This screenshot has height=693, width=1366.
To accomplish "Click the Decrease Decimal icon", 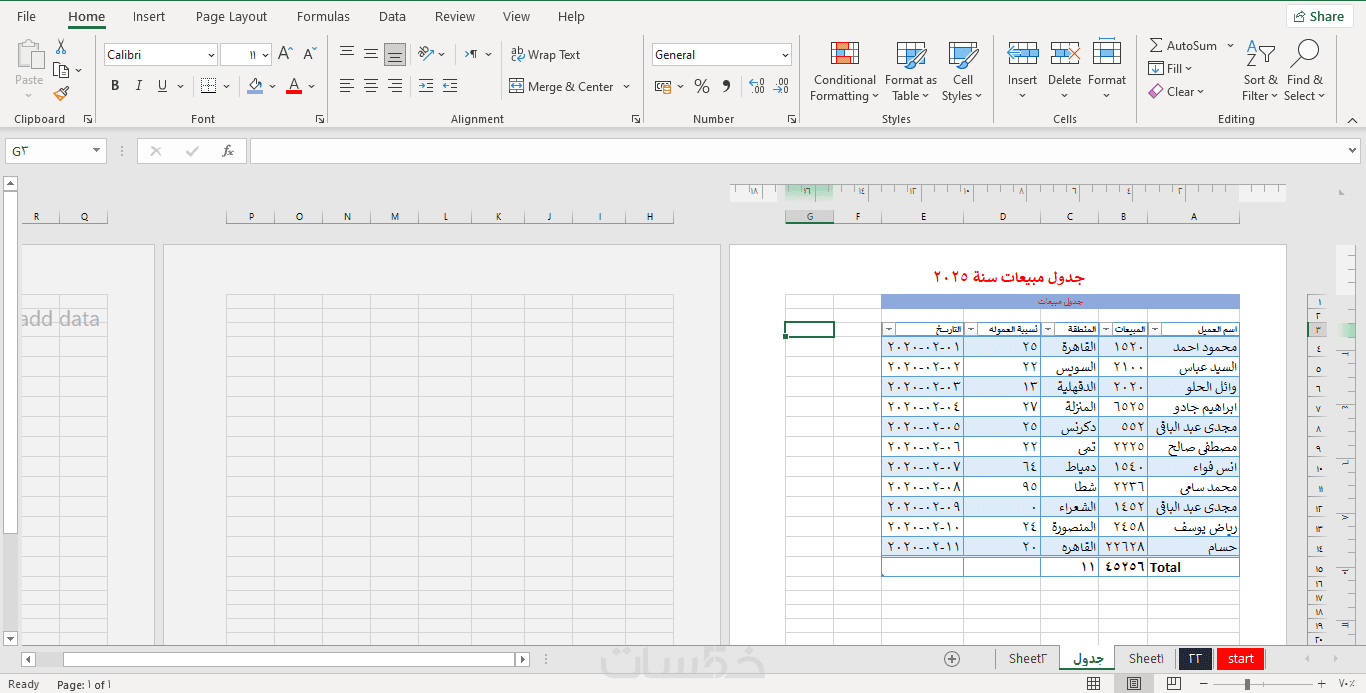I will (781, 87).
